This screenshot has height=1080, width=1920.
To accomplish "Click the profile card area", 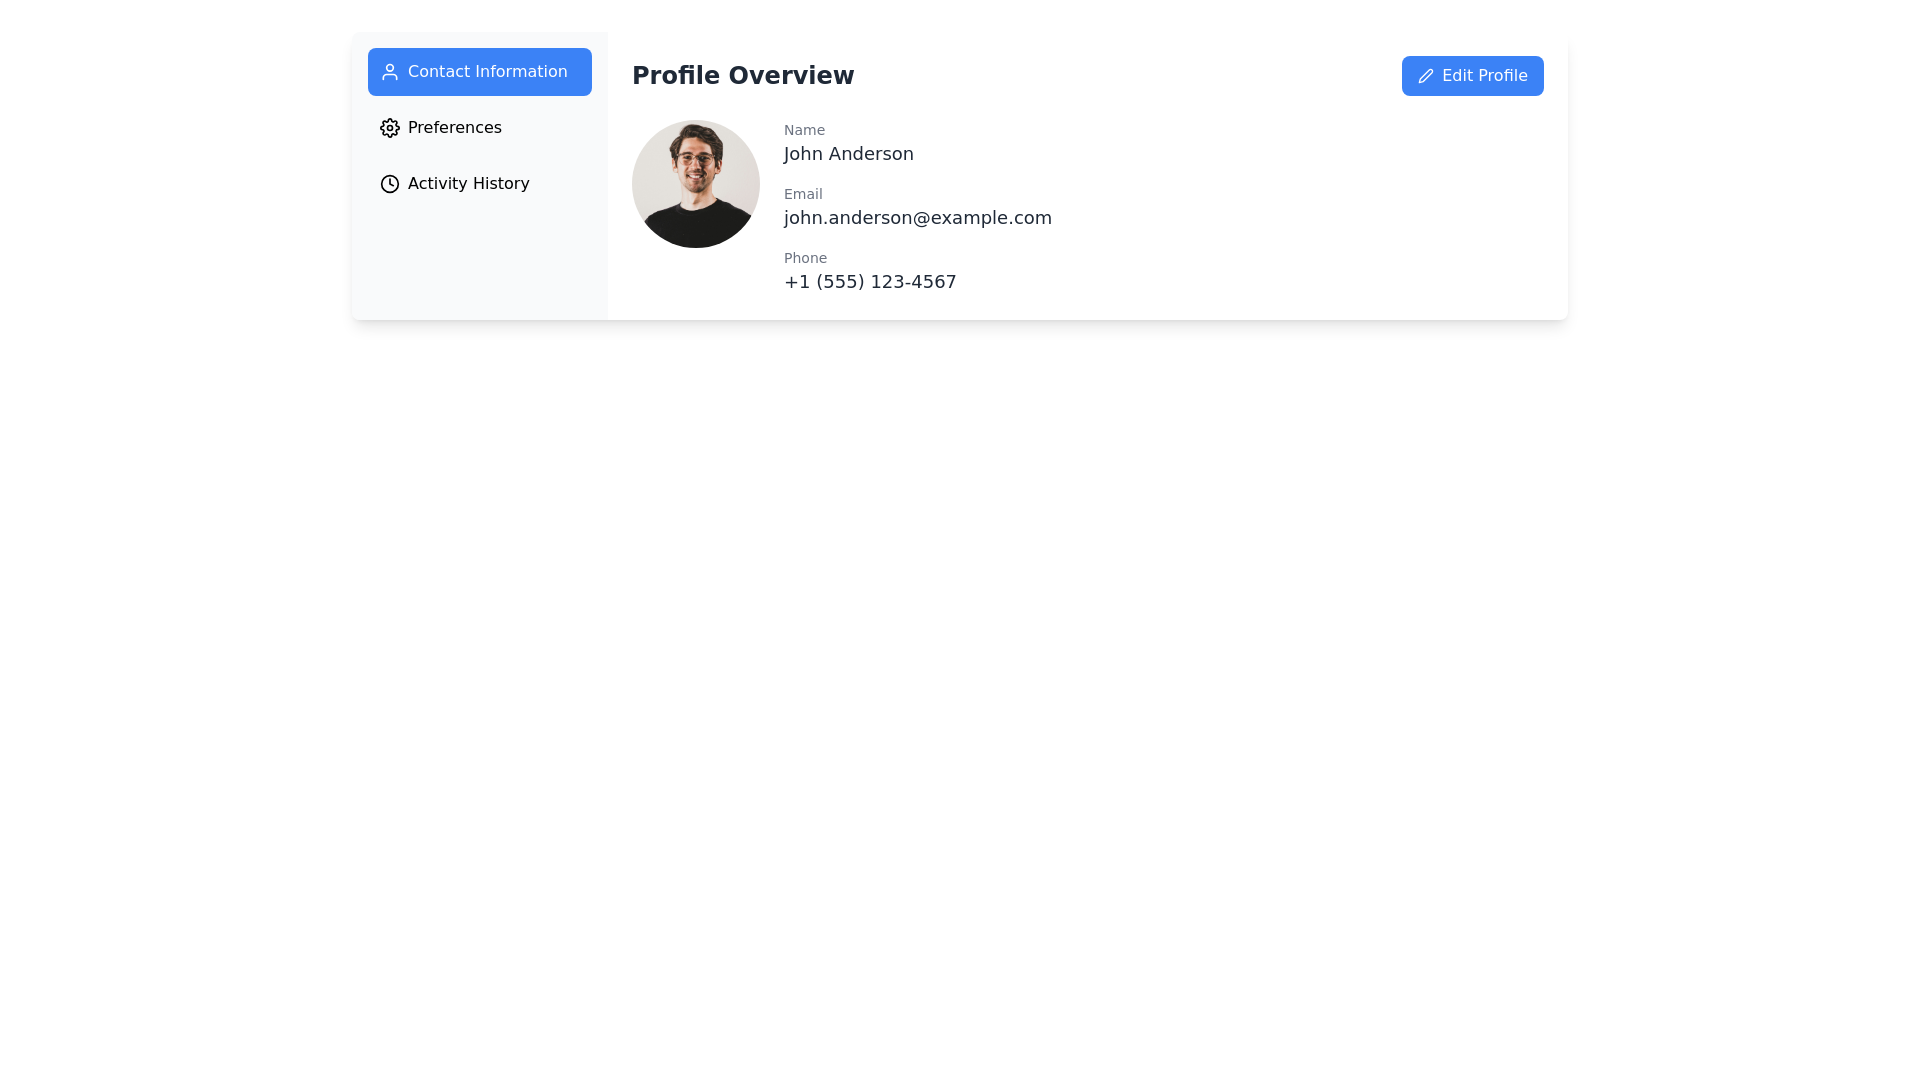I will [x=1100, y=200].
